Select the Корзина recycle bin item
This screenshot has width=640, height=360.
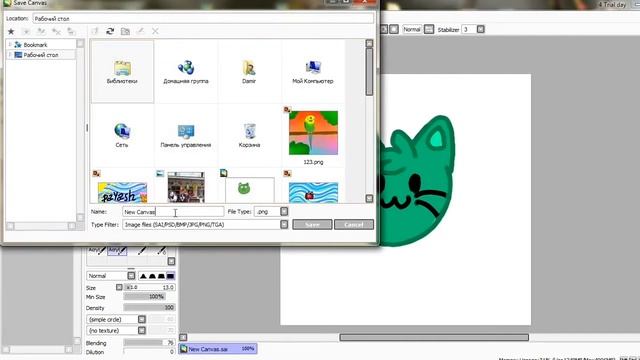pyautogui.click(x=249, y=136)
